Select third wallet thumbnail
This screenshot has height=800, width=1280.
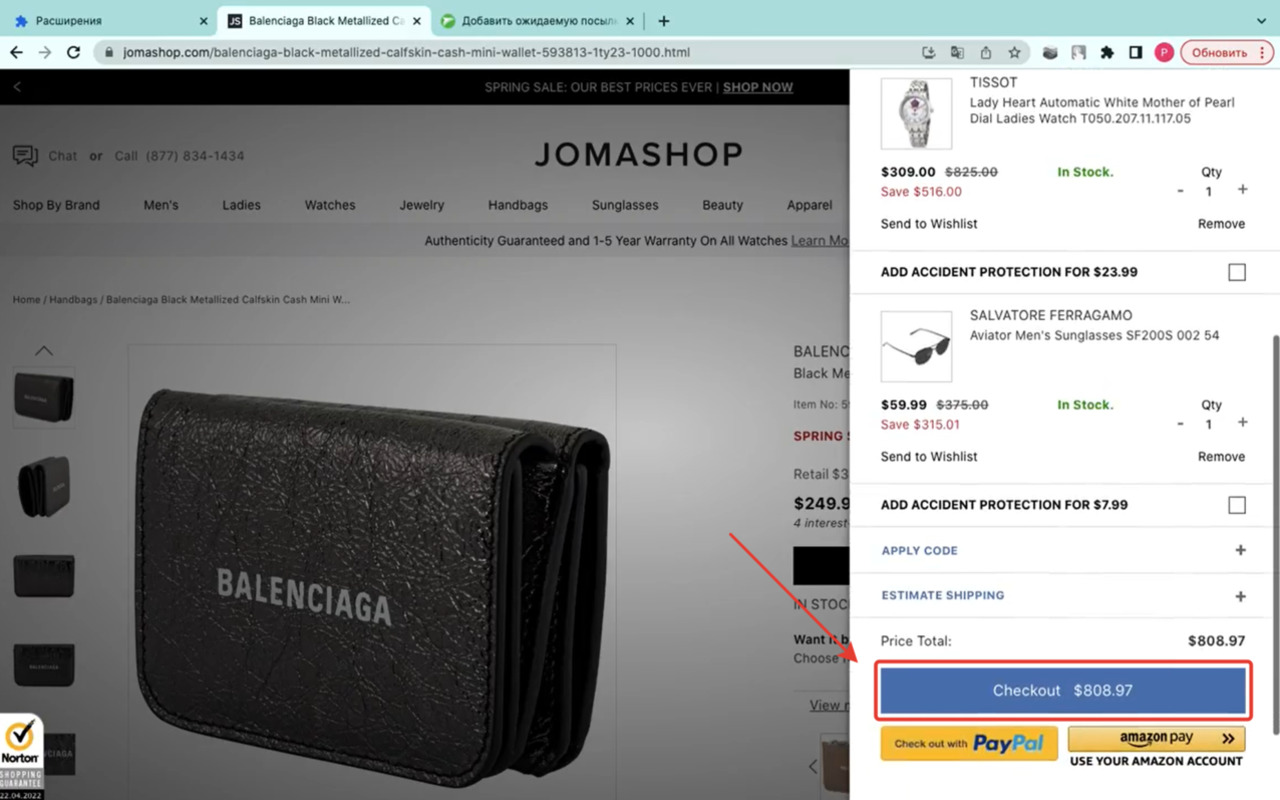43,575
